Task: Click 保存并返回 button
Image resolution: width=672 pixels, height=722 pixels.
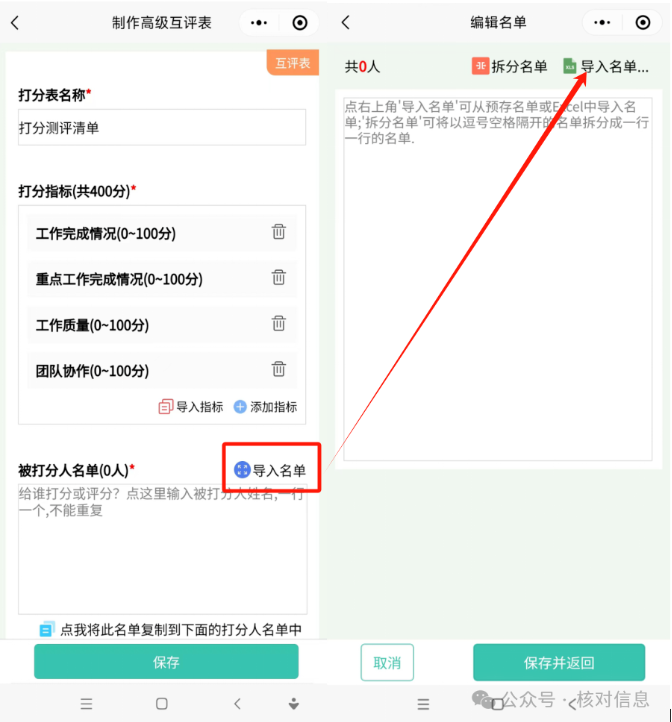Action: point(559,663)
